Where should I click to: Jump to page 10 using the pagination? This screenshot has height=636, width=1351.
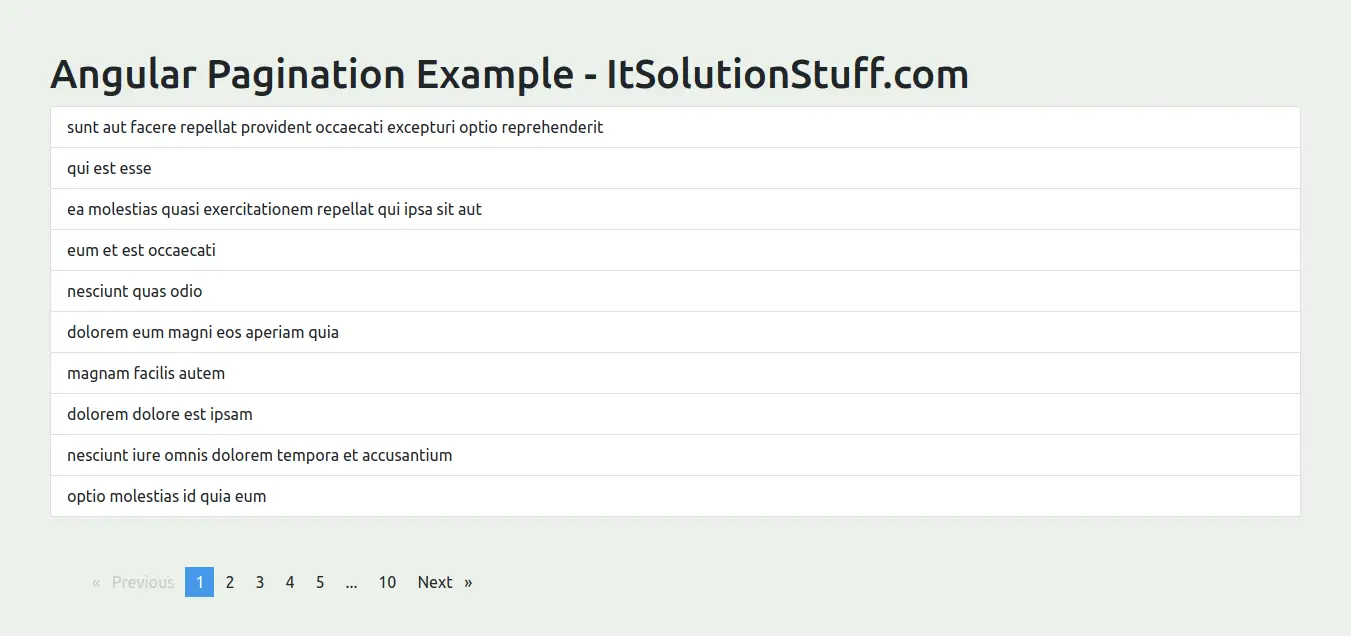click(387, 582)
